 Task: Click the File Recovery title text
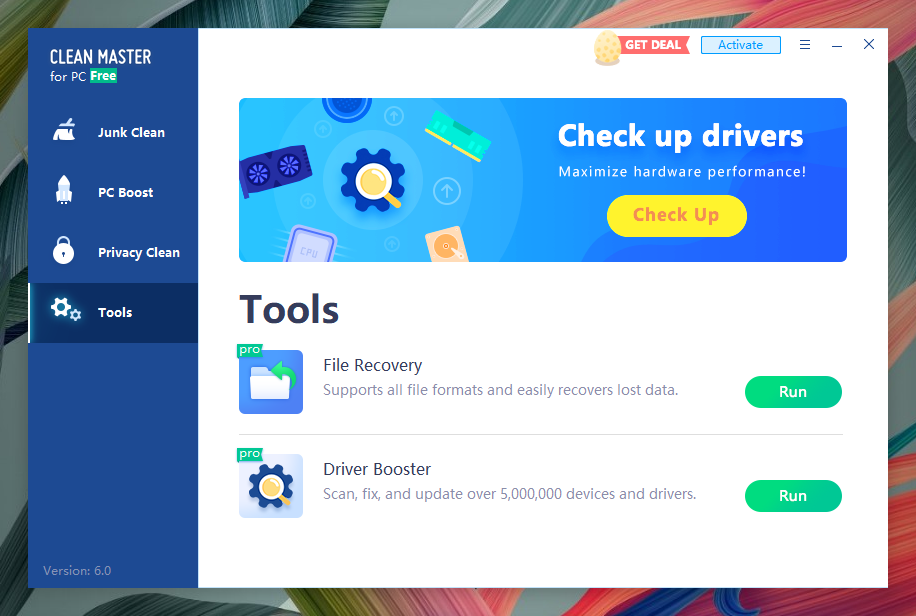click(x=372, y=365)
